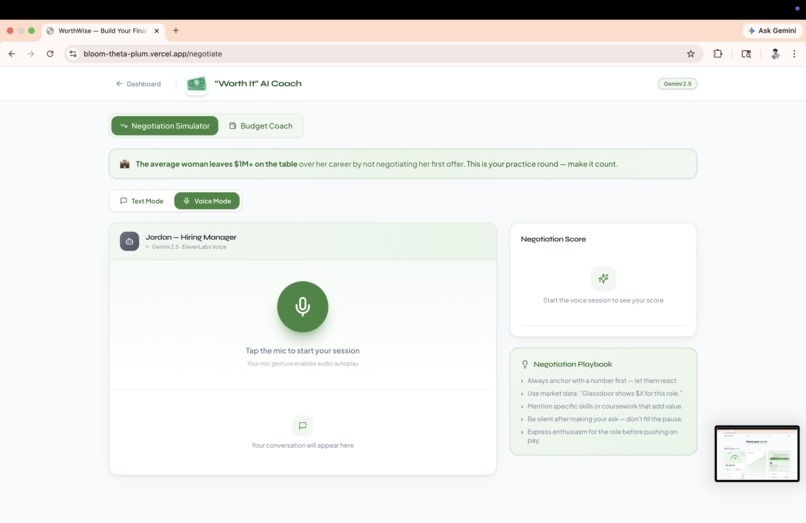Image resolution: width=806 pixels, height=523 pixels.
Task: Click the sparkle icon in Negotiation Score
Action: [603, 278]
